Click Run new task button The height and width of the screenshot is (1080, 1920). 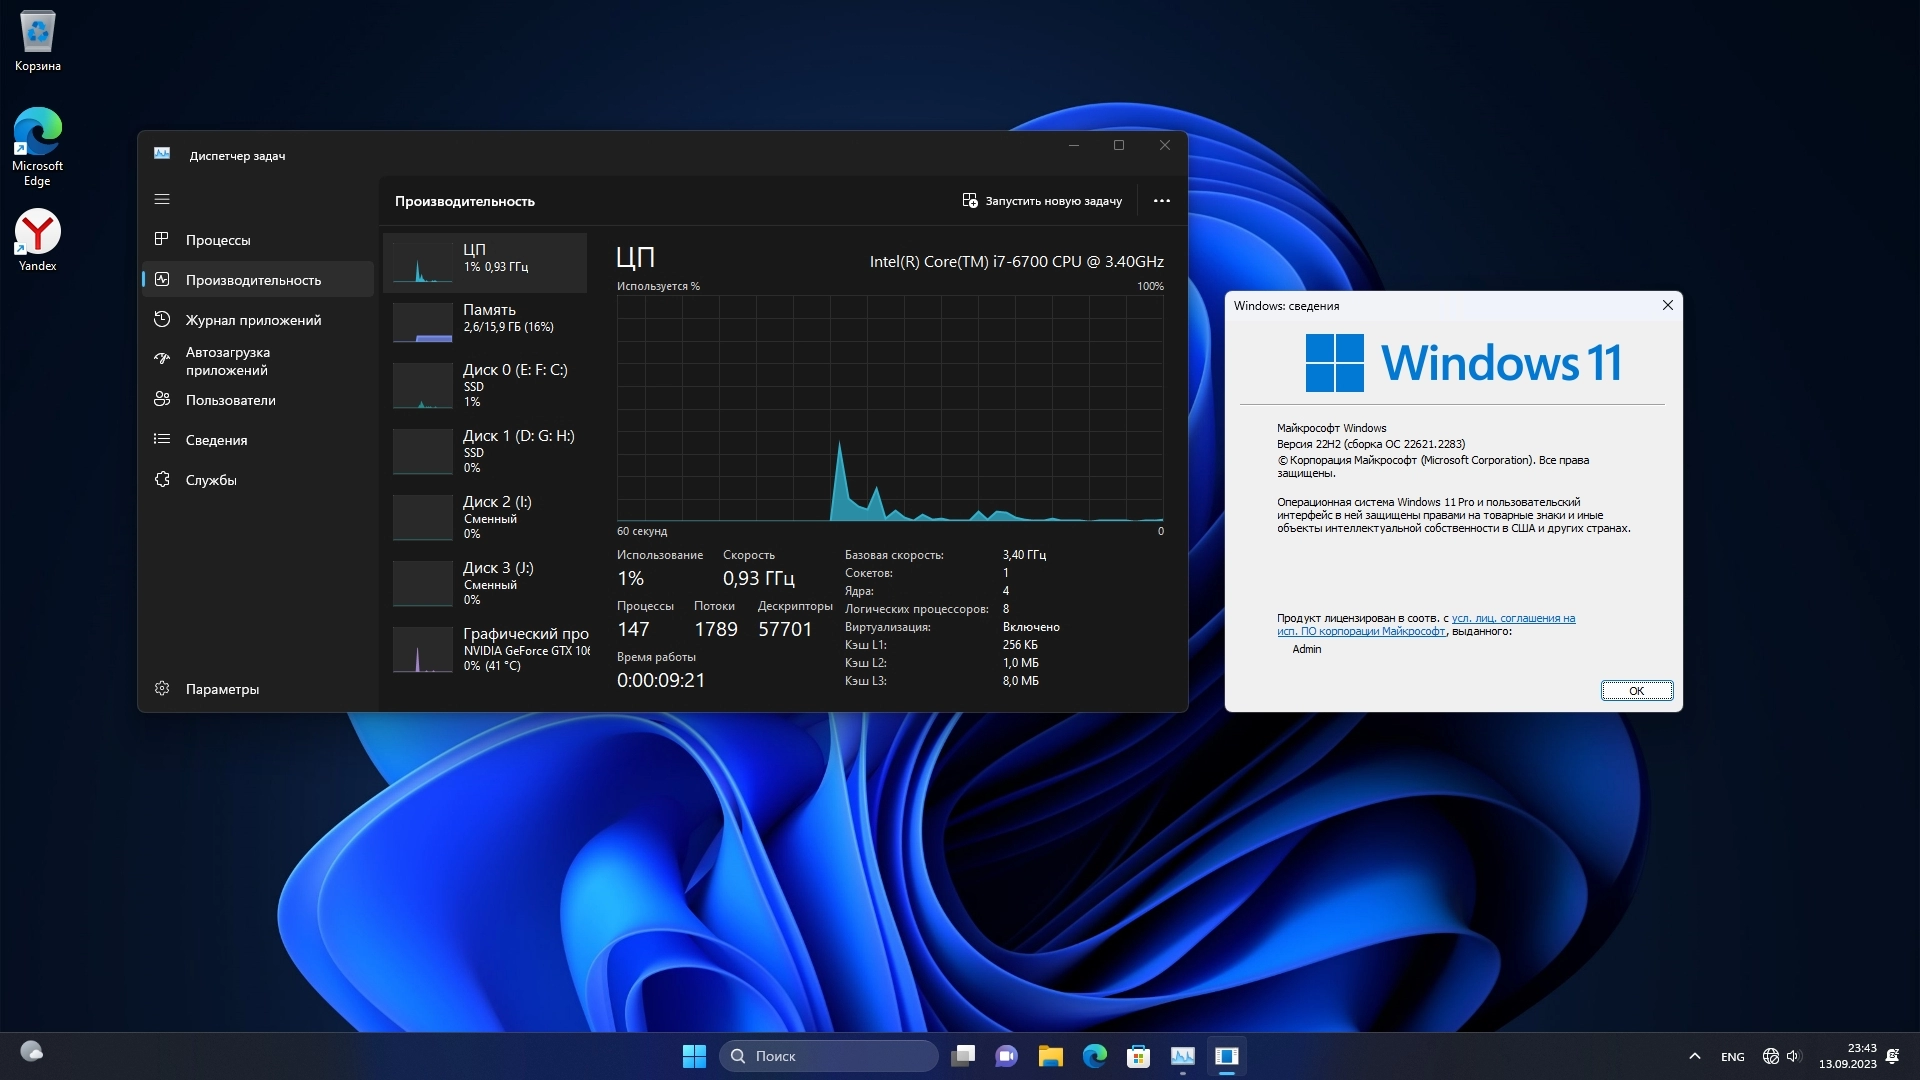coord(1042,201)
